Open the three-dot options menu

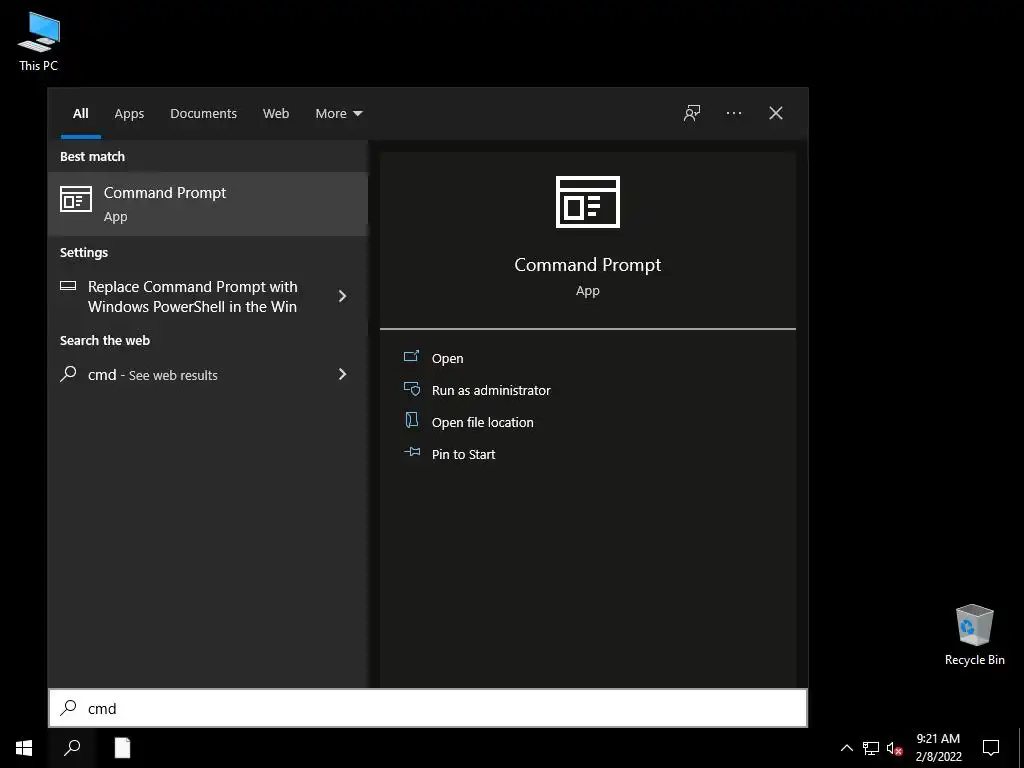[x=733, y=113]
